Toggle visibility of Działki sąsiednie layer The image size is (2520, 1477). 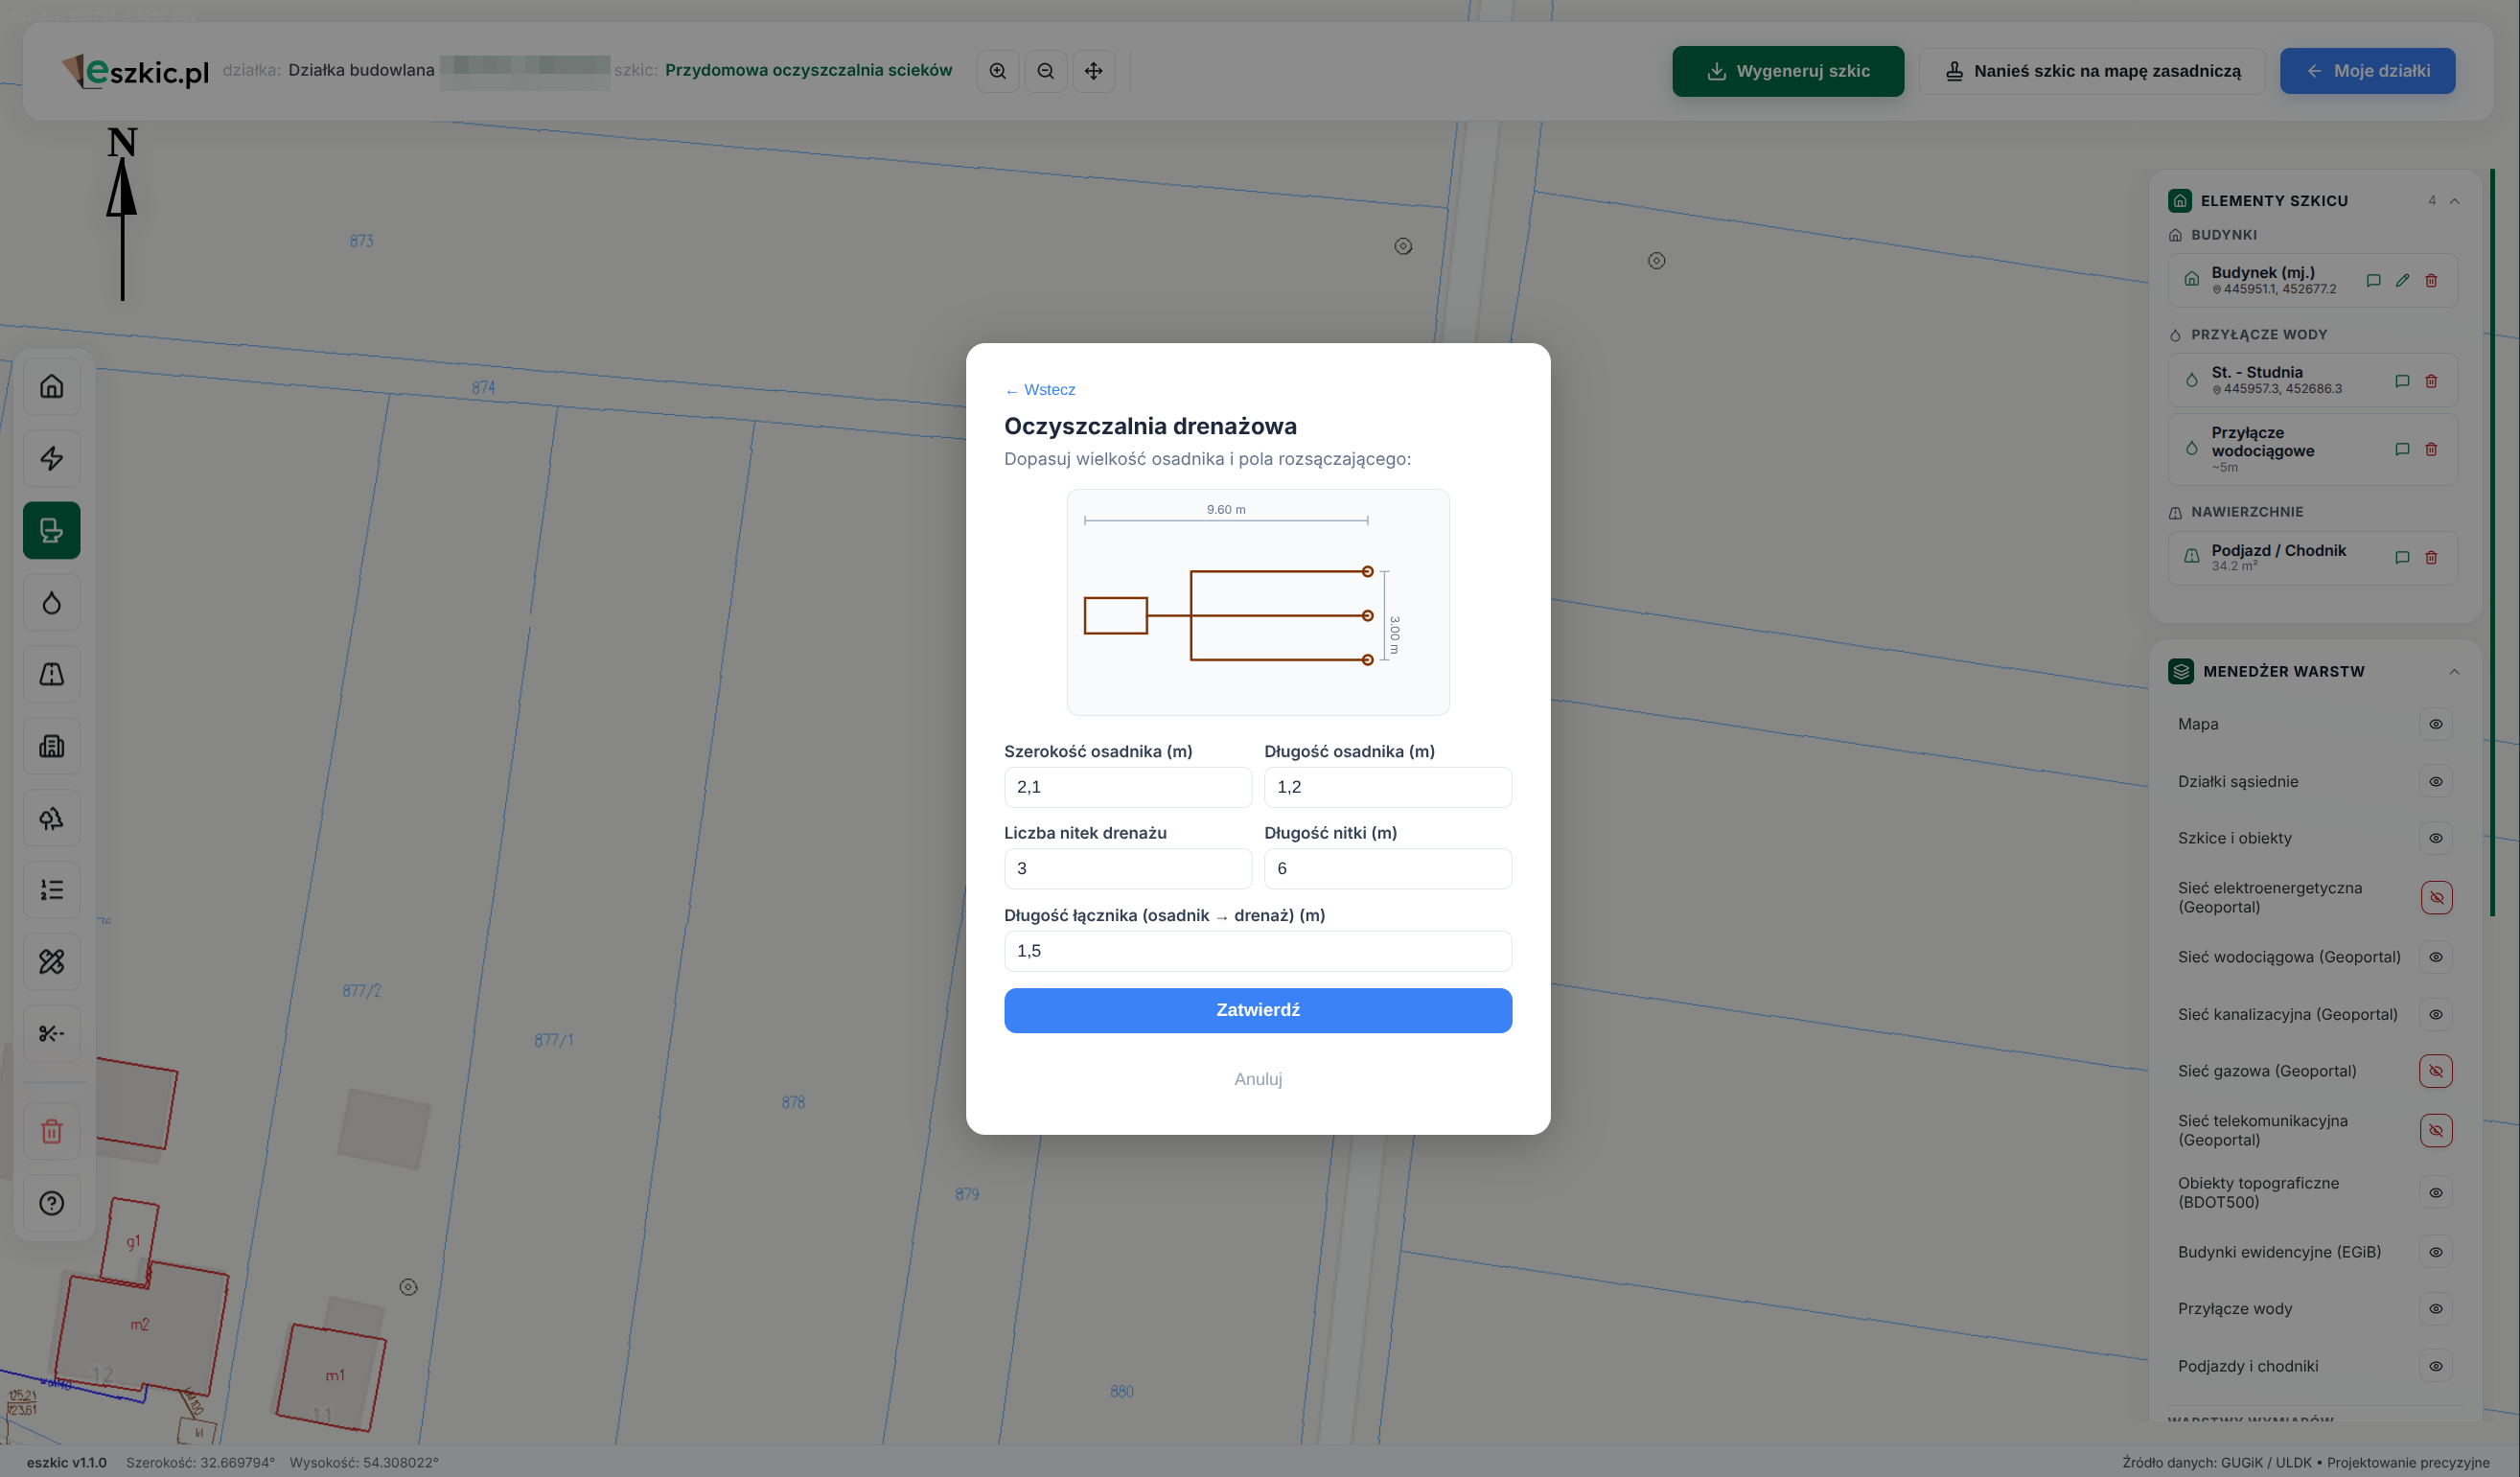[x=2436, y=782]
